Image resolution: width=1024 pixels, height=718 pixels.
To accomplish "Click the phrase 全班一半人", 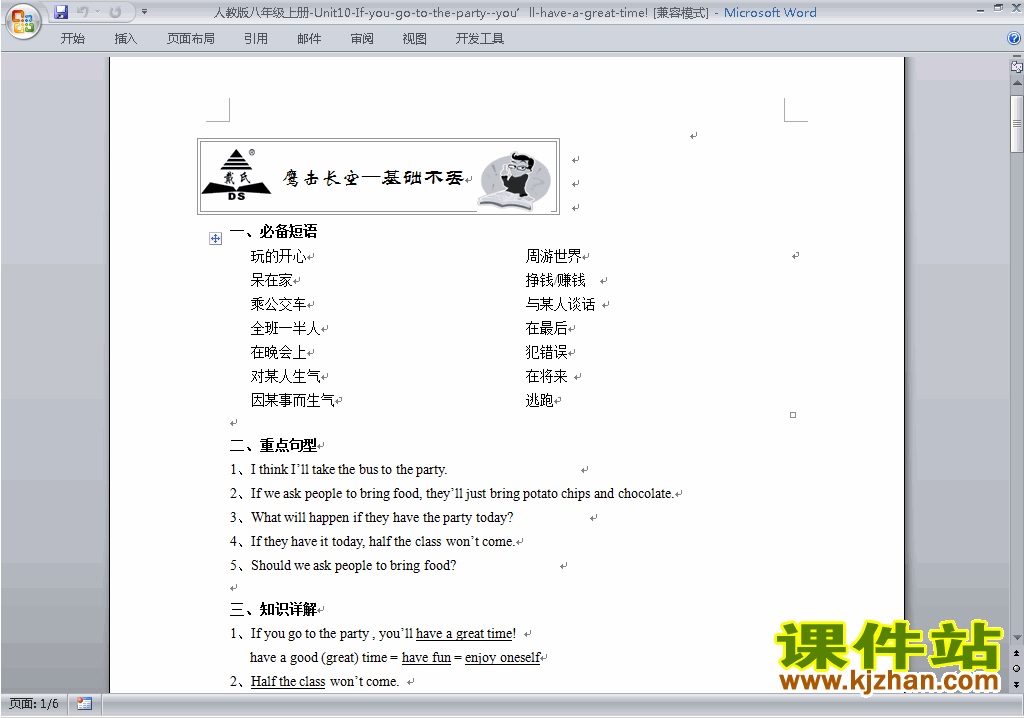I will [285, 328].
